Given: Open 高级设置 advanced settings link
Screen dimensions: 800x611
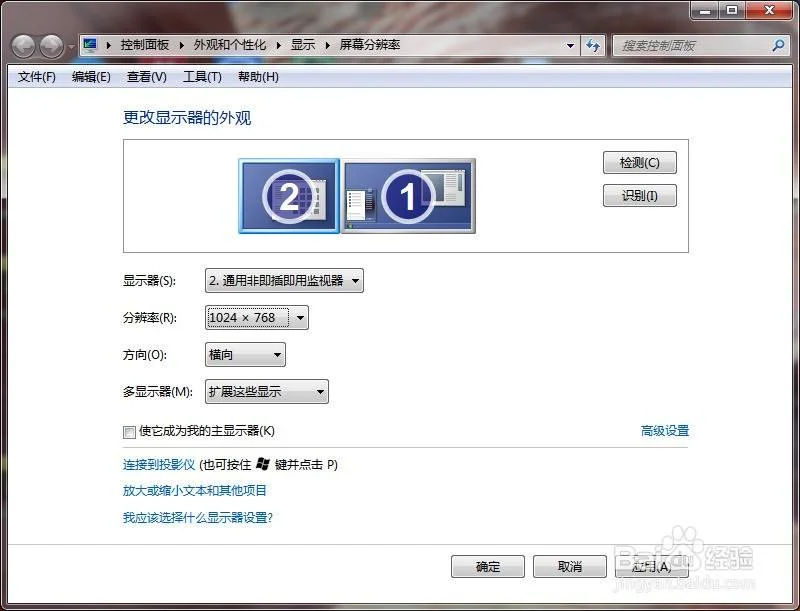Looking at the screenshot, I should click(x=665, y=431).
